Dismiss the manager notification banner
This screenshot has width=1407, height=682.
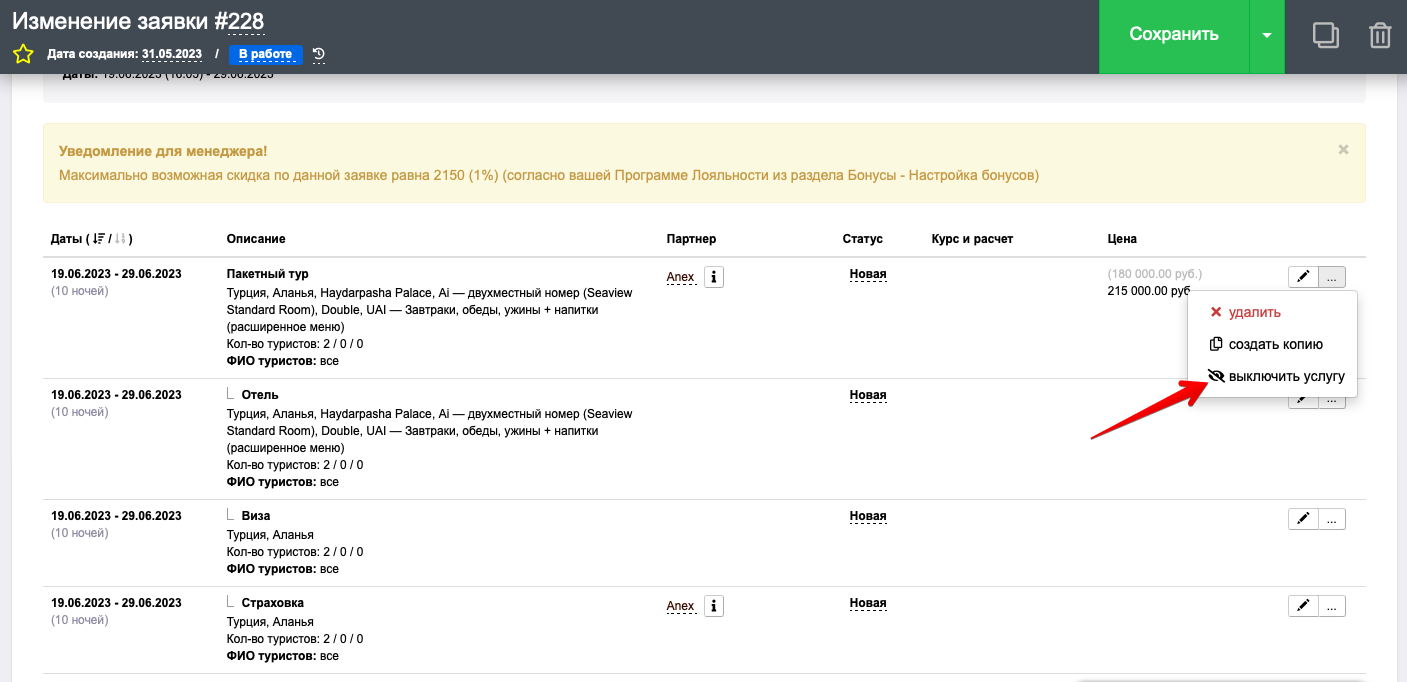tap(1343, 150)
